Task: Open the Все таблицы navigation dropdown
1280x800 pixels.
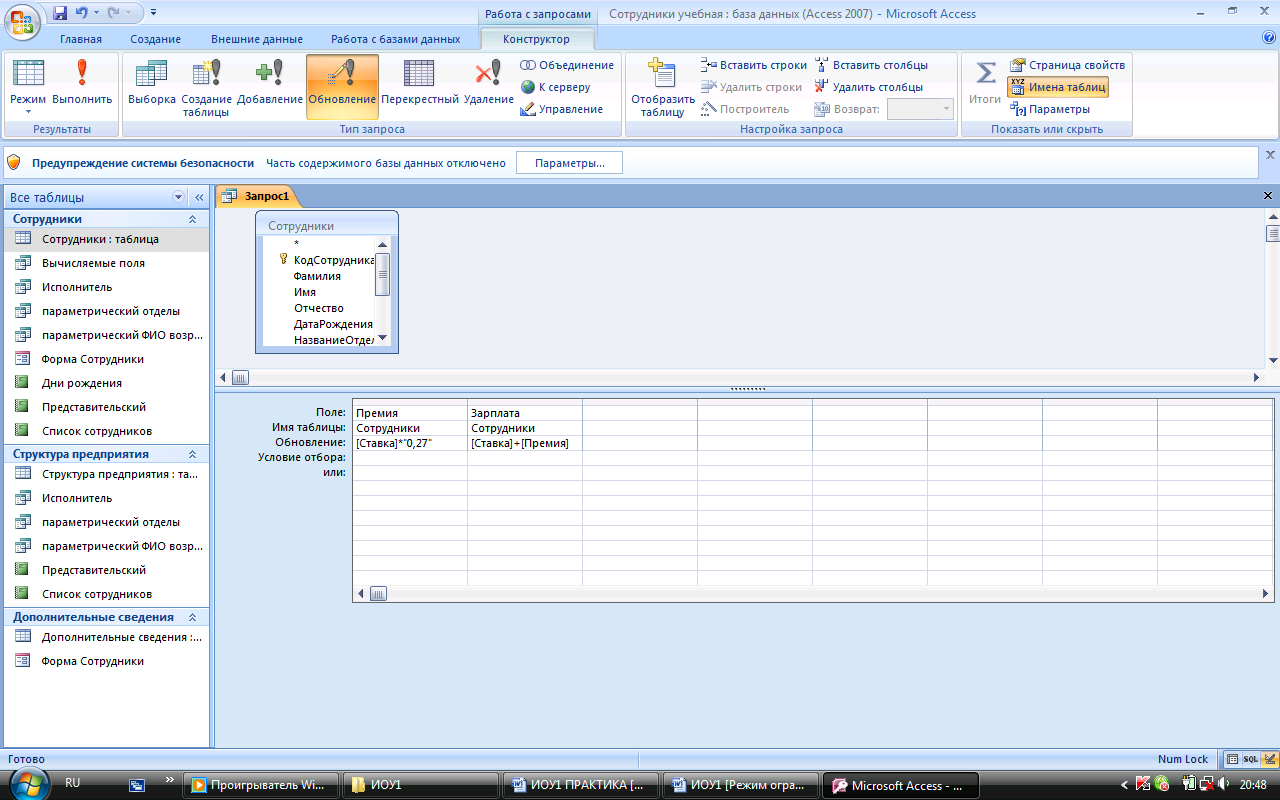Action: pos(179,198)
